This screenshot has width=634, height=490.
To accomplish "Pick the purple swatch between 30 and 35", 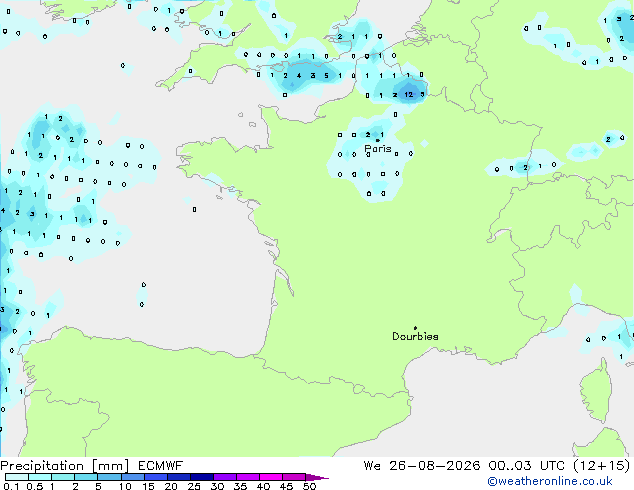I will [225, 477].
